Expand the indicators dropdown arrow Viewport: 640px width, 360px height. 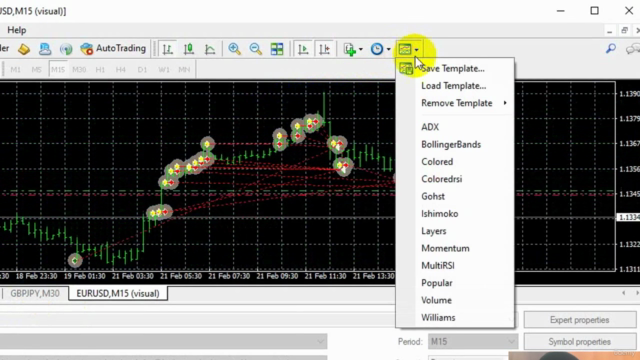(361, 49)
